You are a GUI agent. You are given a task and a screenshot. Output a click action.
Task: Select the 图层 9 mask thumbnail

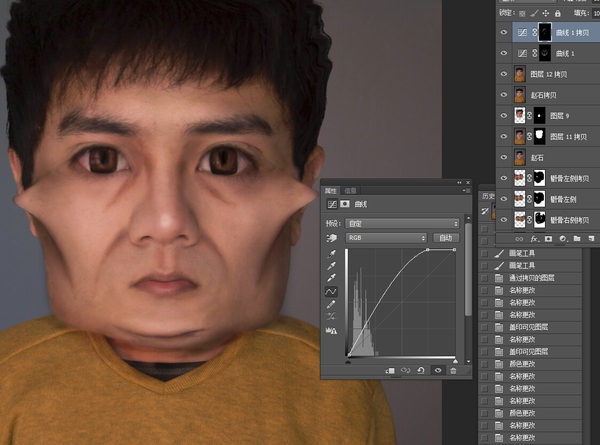[x=539, y=116]
